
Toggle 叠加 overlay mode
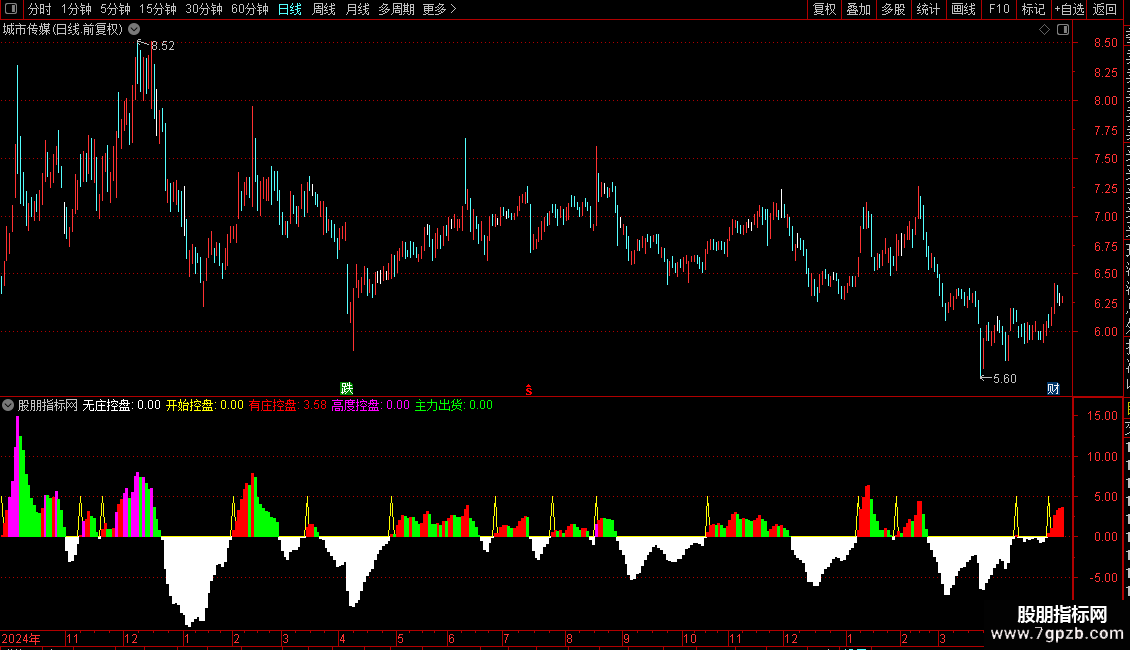coord(859,9)
